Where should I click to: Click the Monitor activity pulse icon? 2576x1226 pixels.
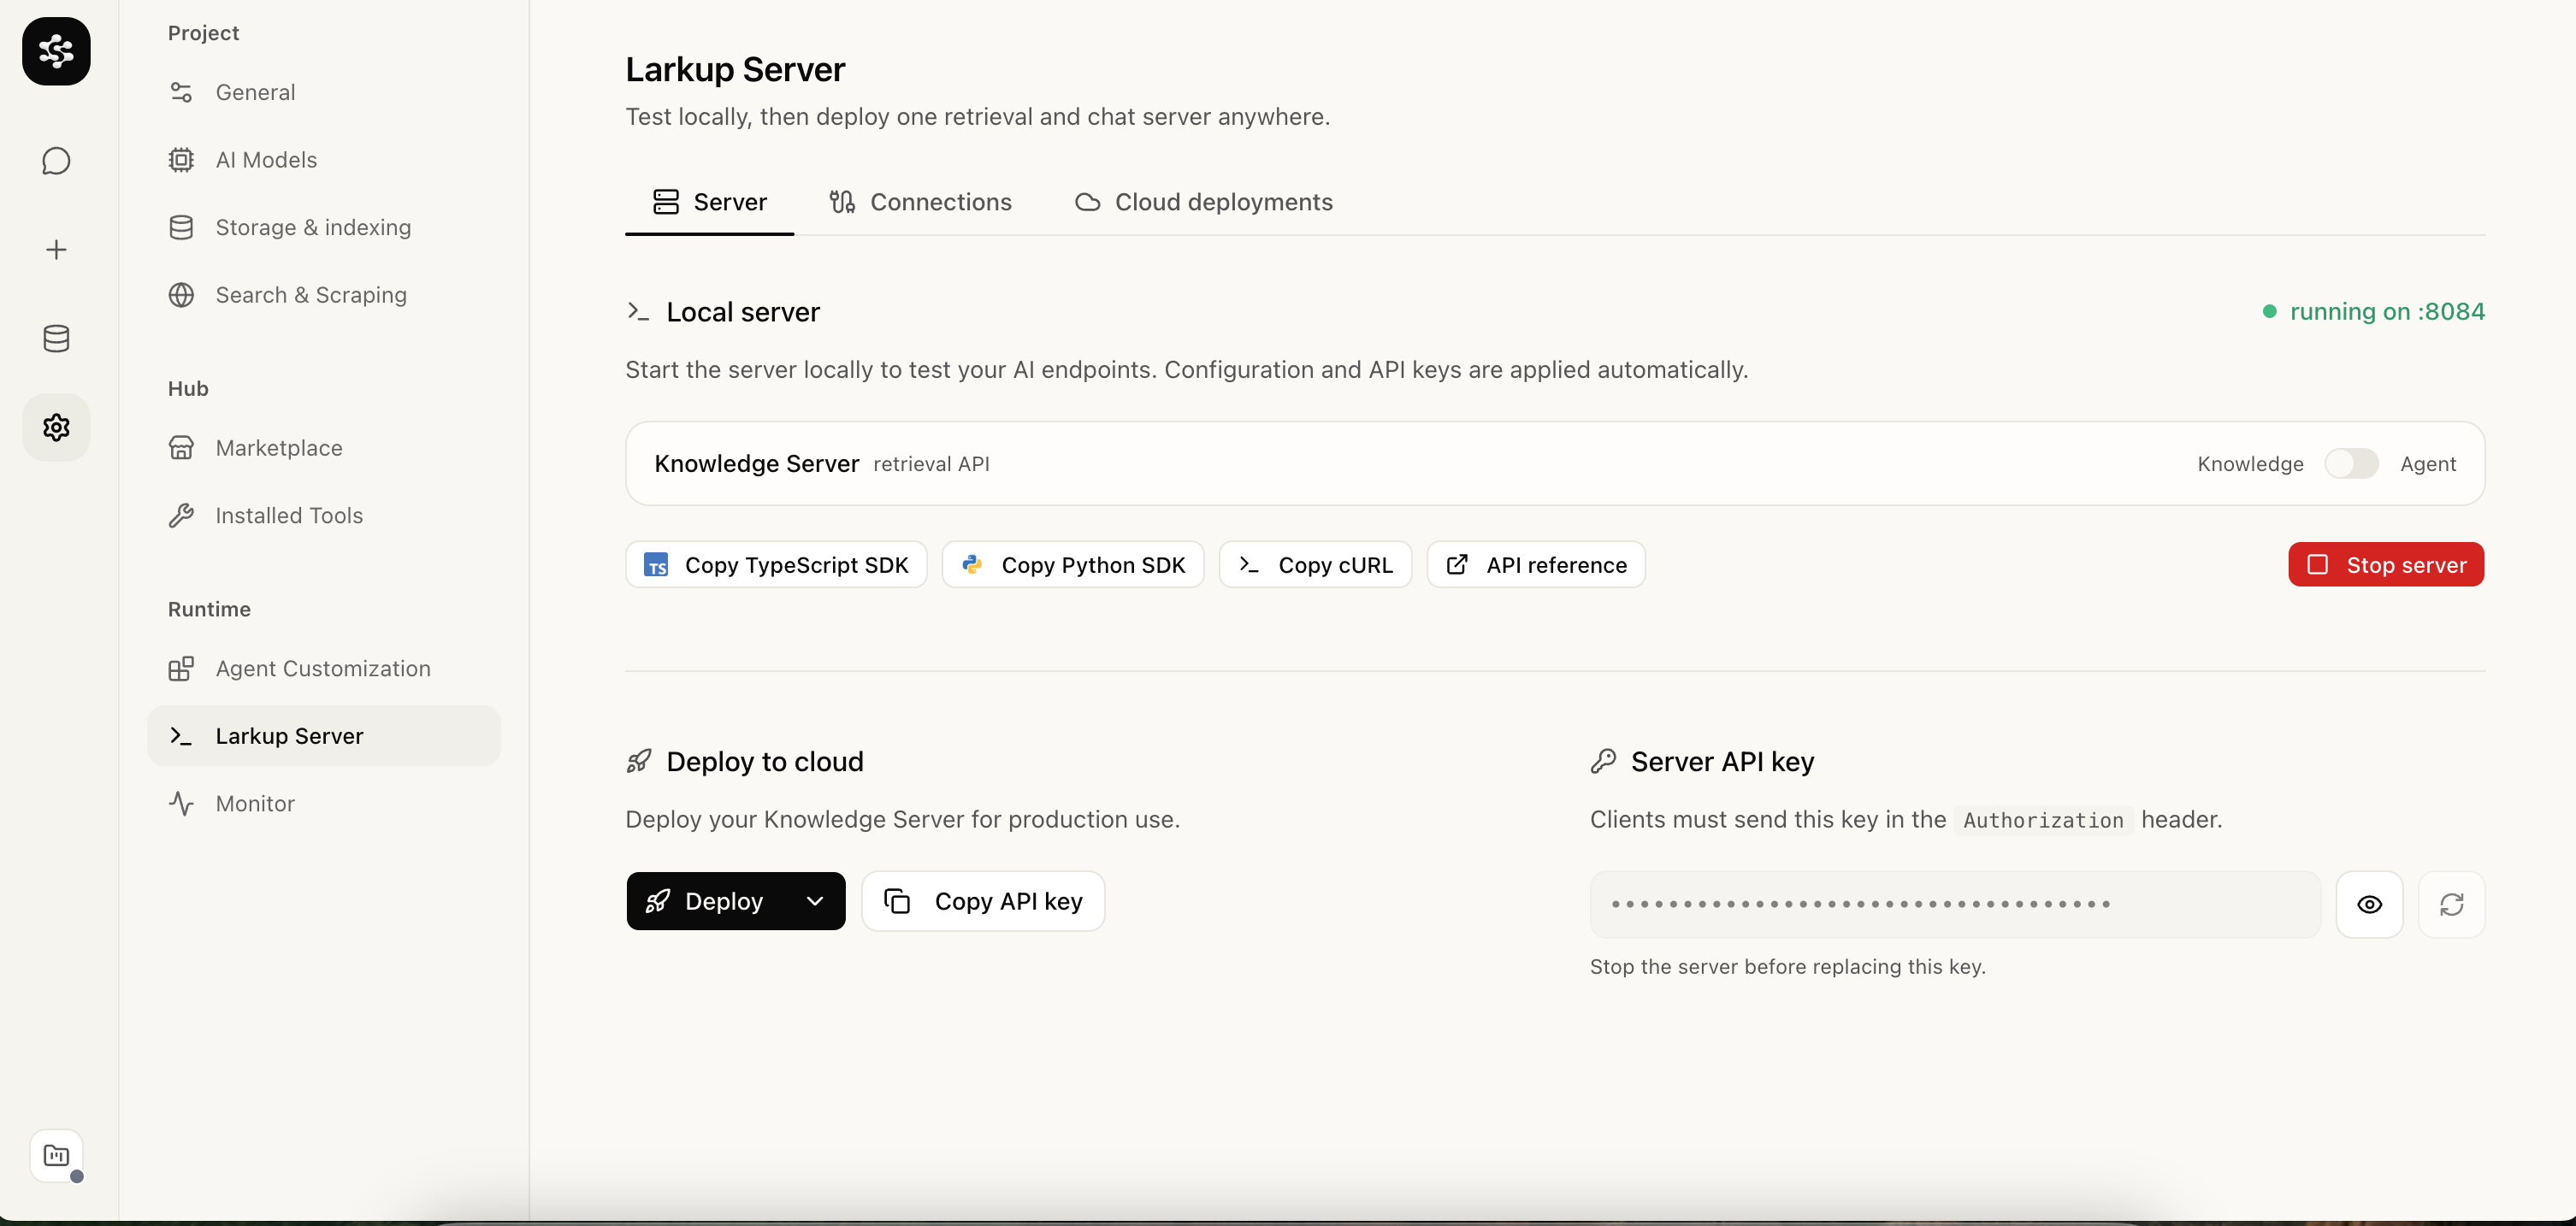point(181,804)
